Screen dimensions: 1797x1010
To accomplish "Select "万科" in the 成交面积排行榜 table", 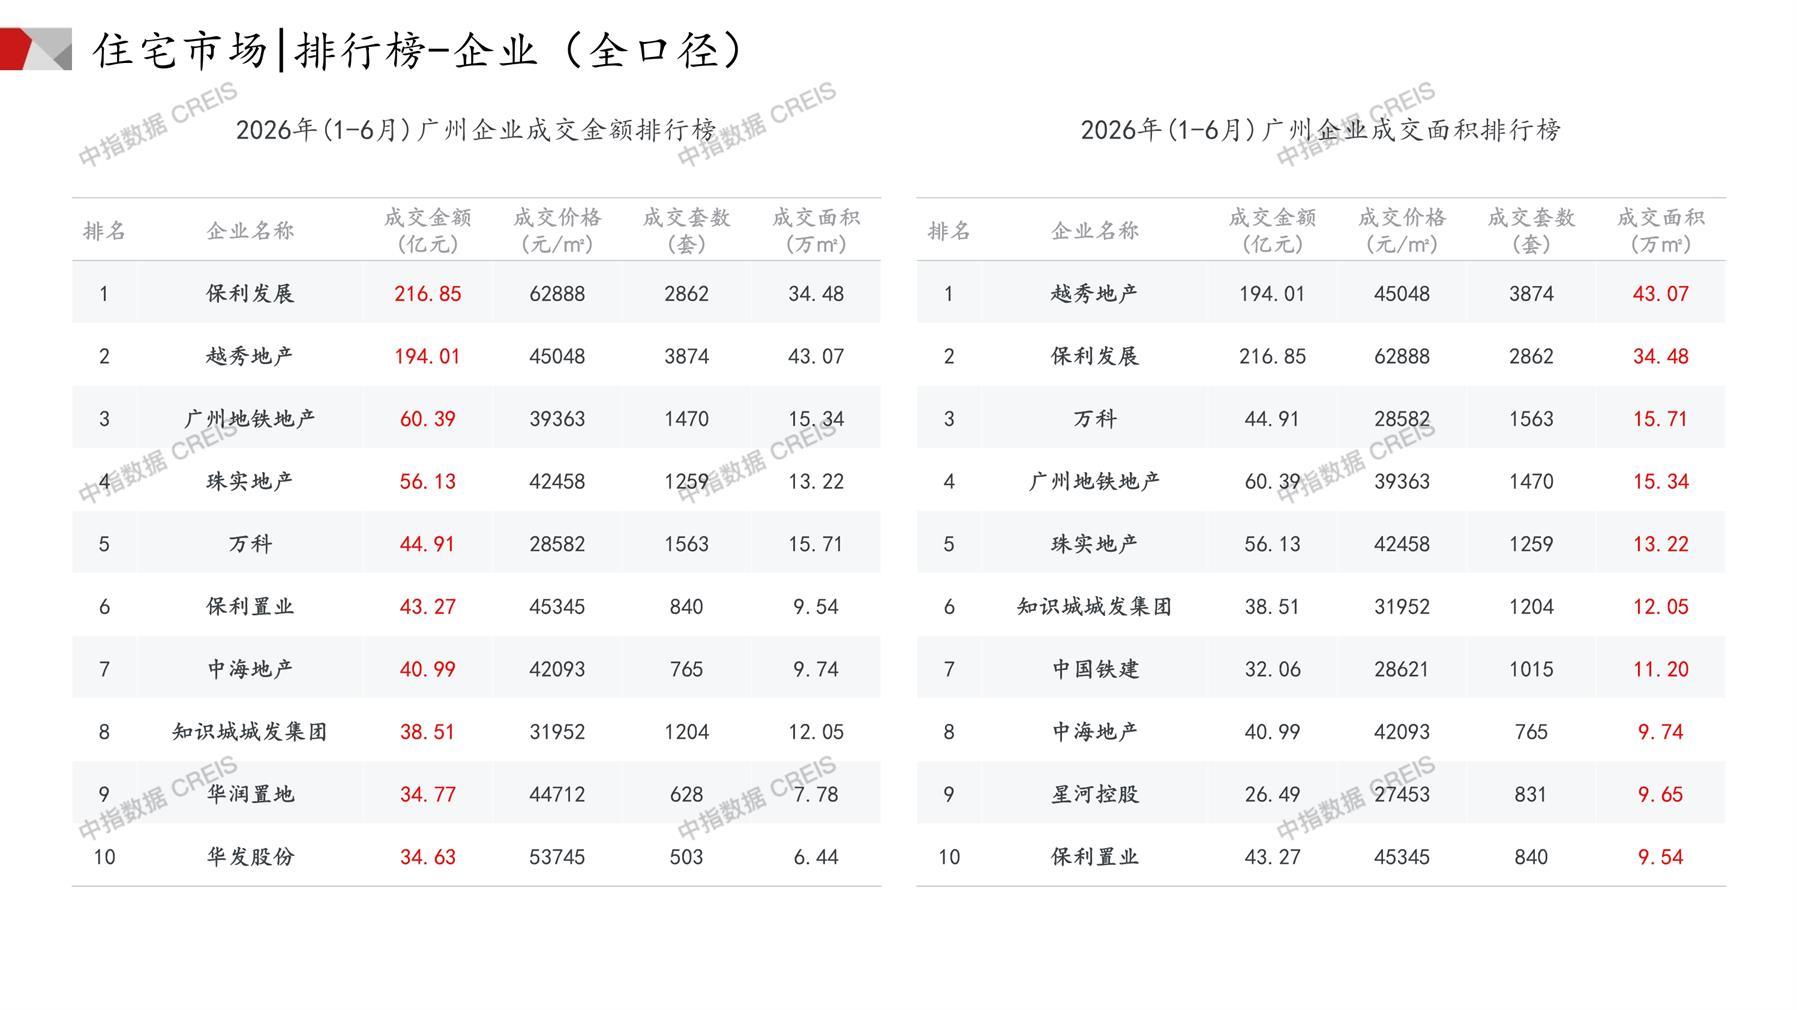I will pyautogui.click(x=1095, y=419).
